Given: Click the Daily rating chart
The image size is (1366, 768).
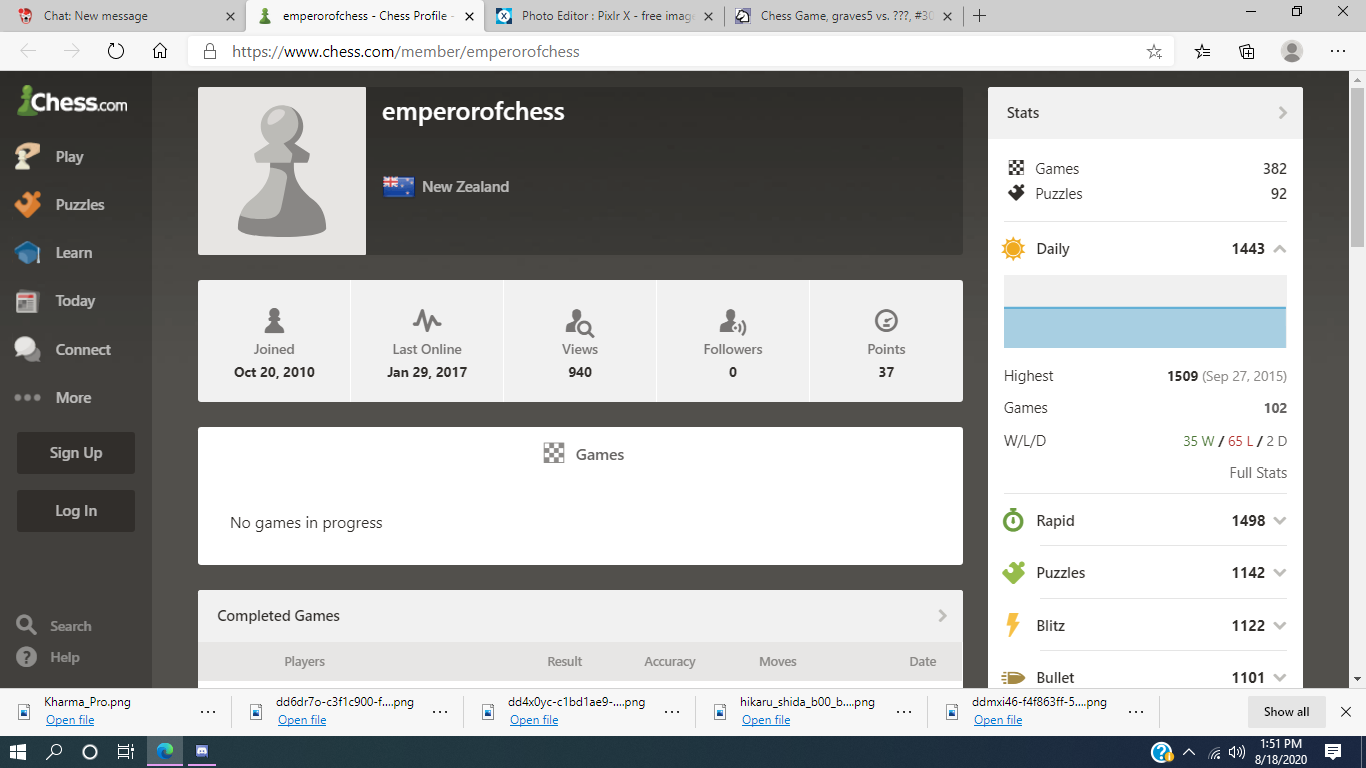Looking at the screenshot, I should click(1145, 312).
